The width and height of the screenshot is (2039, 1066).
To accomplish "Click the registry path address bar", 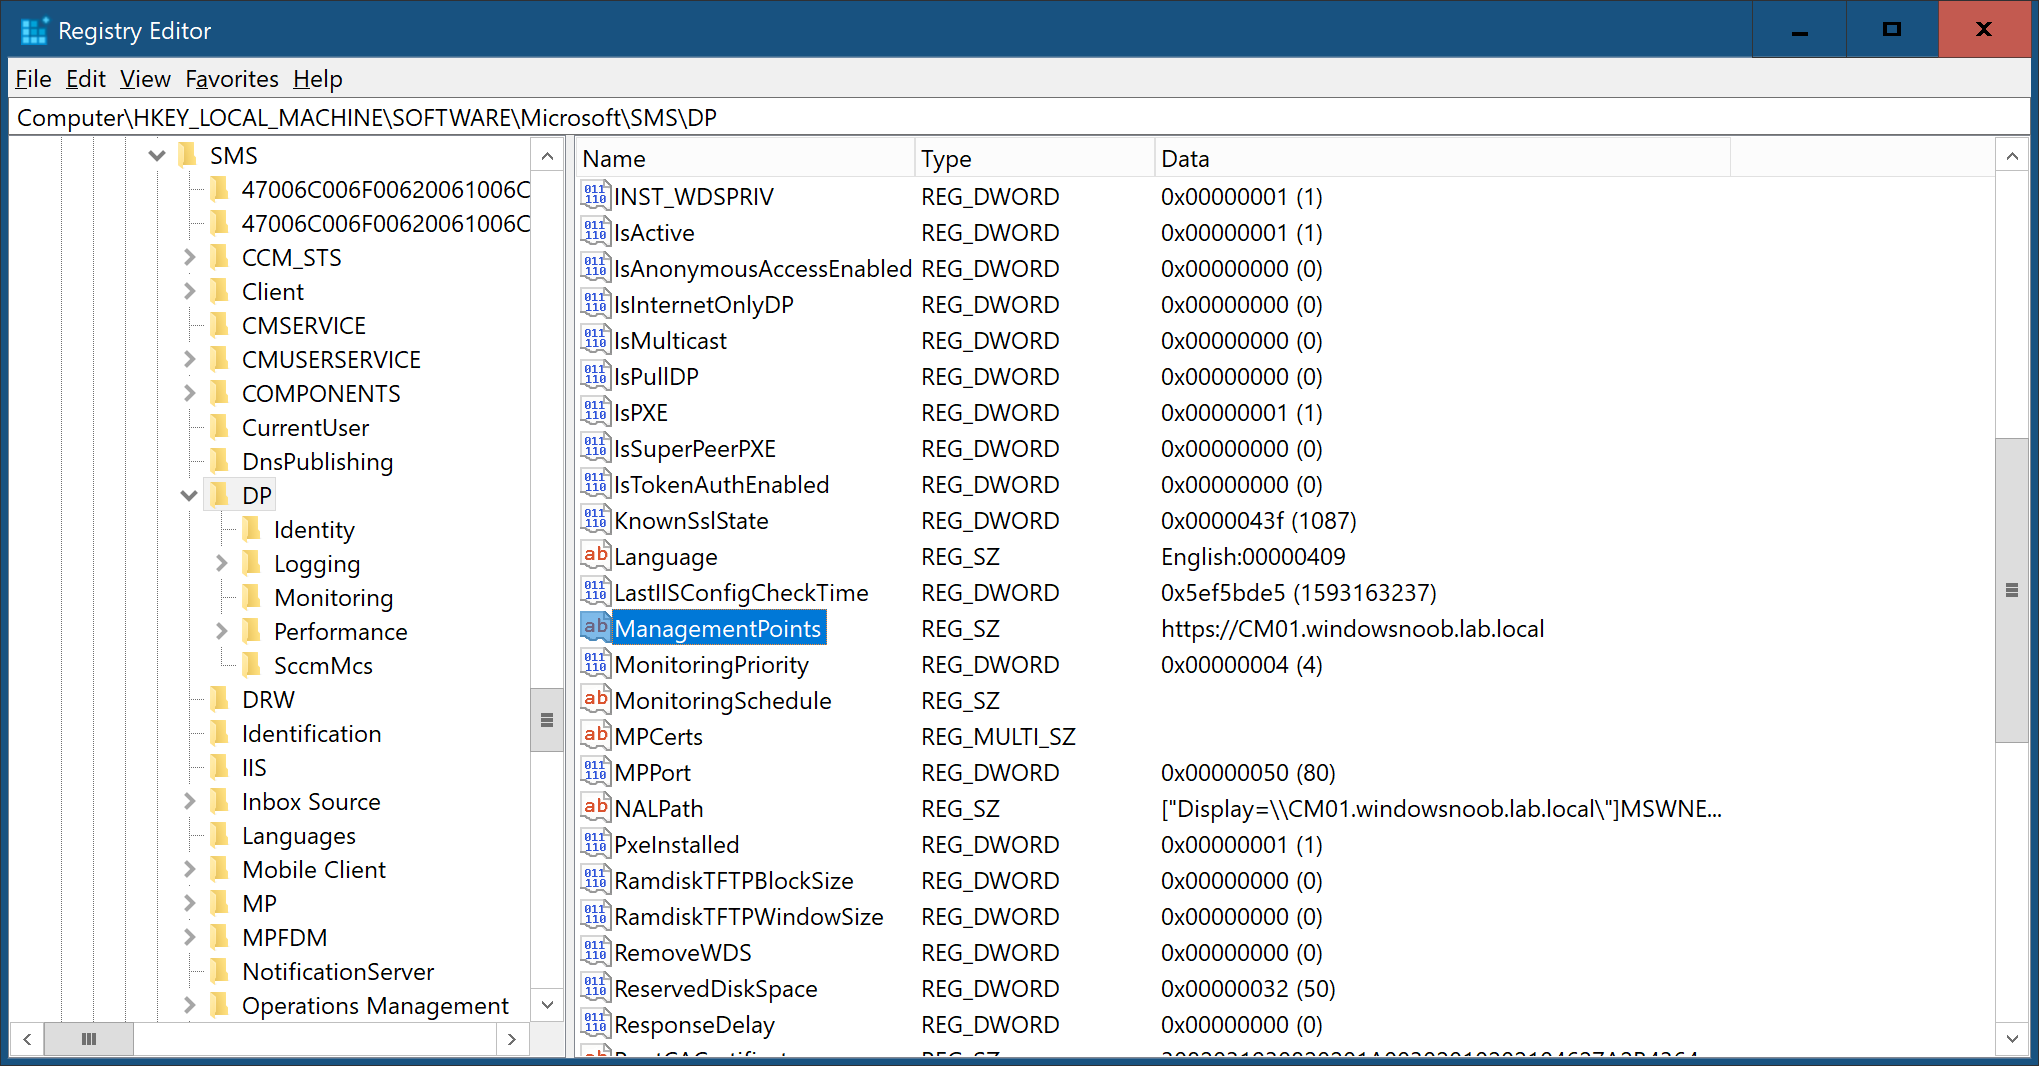I will (x=1019, y=118).
